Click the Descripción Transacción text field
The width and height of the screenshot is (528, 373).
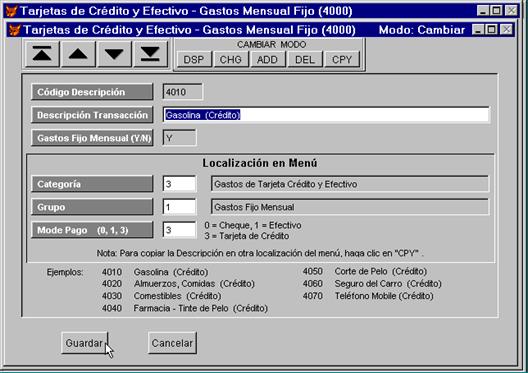click(x=326, y=115)
